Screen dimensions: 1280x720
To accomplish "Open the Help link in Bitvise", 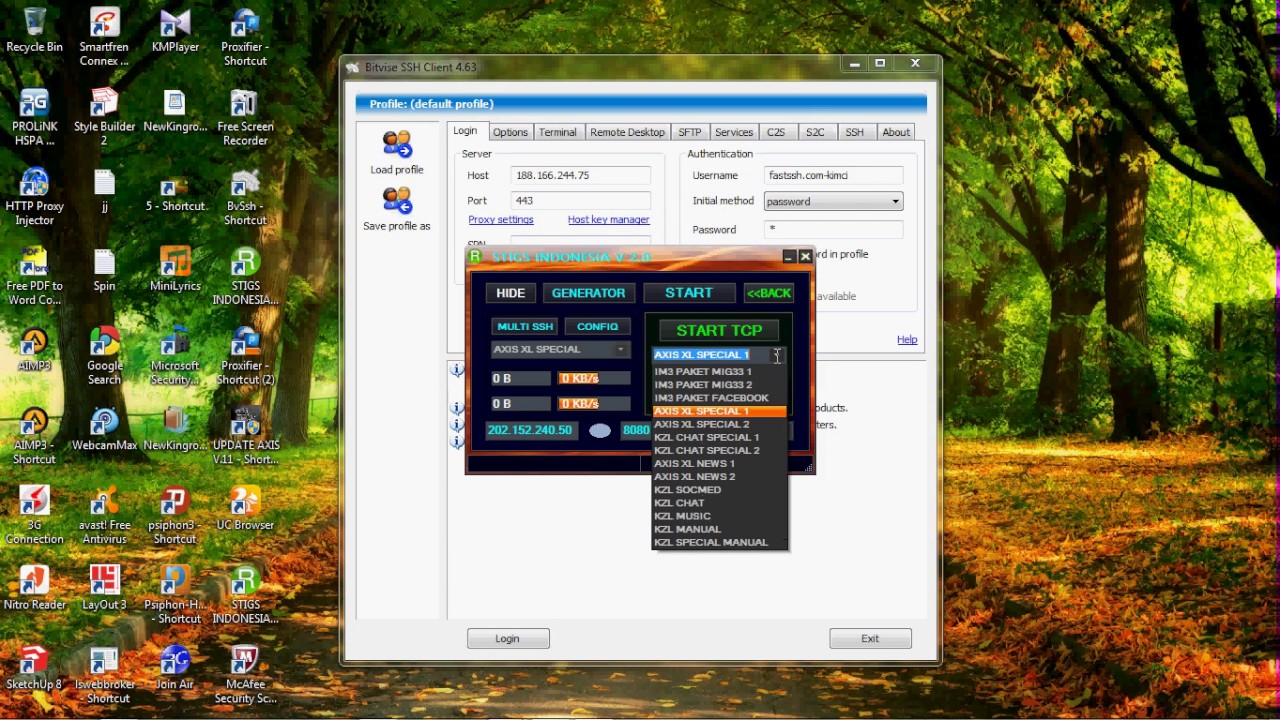I will pyautogui.click(x=907, y=340).
